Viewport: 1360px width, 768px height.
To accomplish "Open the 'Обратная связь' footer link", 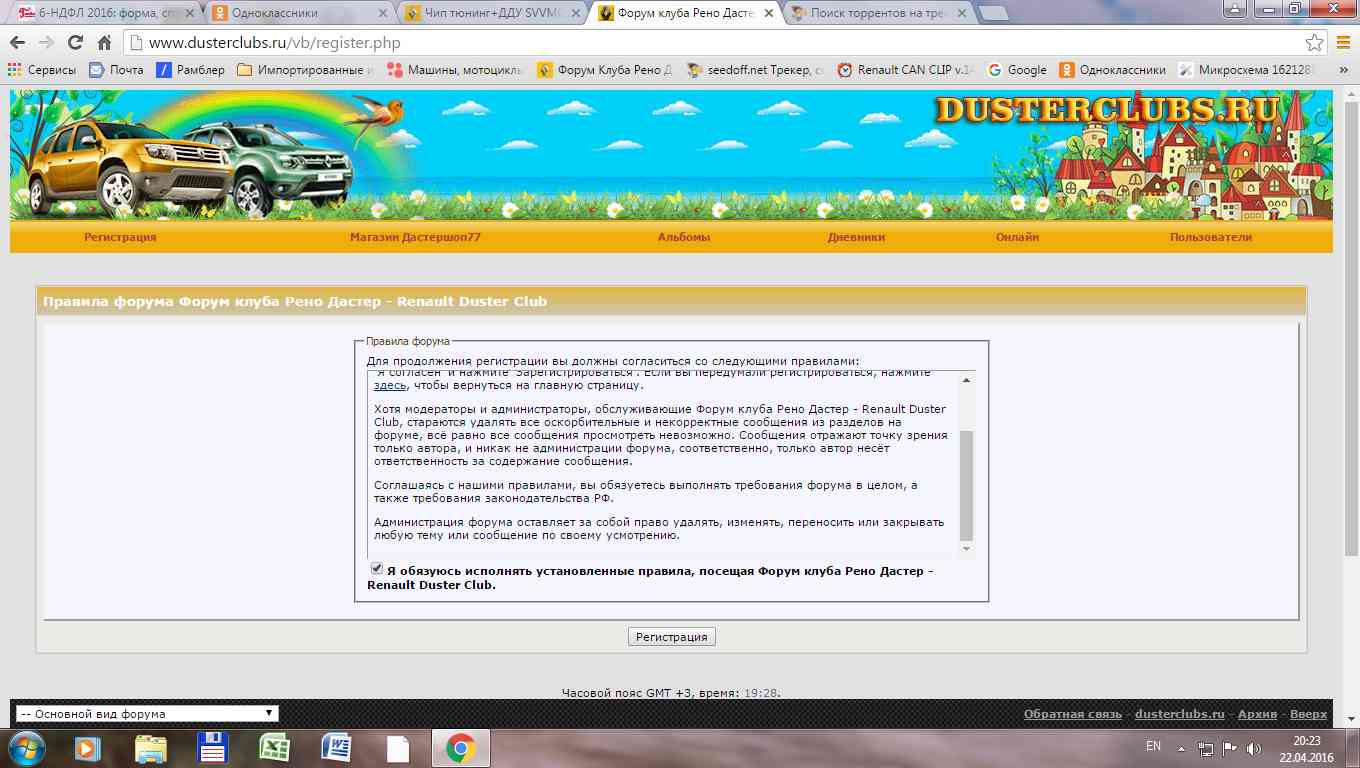I will click(x=1074, y=714).
